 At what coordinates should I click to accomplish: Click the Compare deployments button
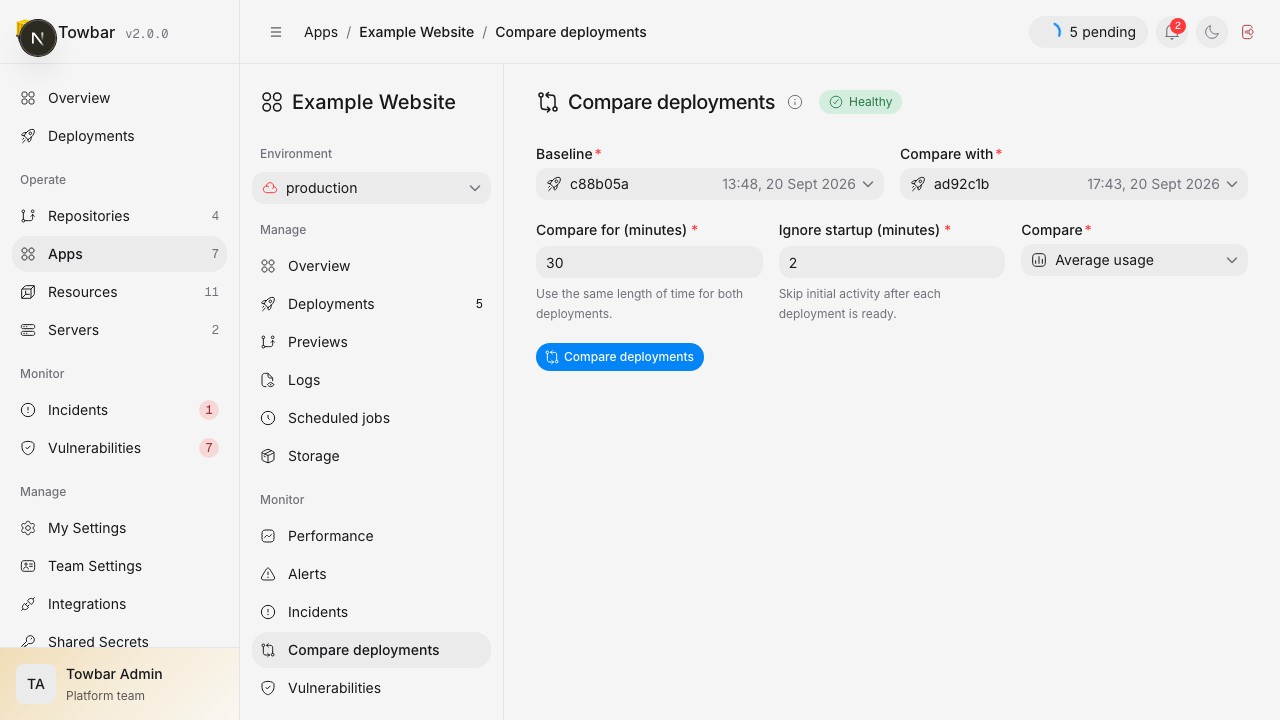pos(620,357)
